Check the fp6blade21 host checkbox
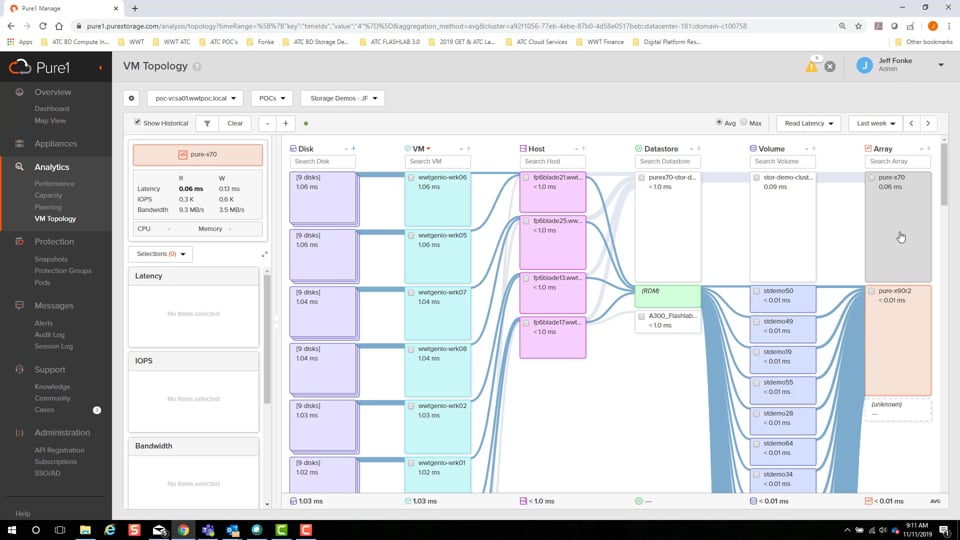This screenshot has height=540, width=960. 526,178
